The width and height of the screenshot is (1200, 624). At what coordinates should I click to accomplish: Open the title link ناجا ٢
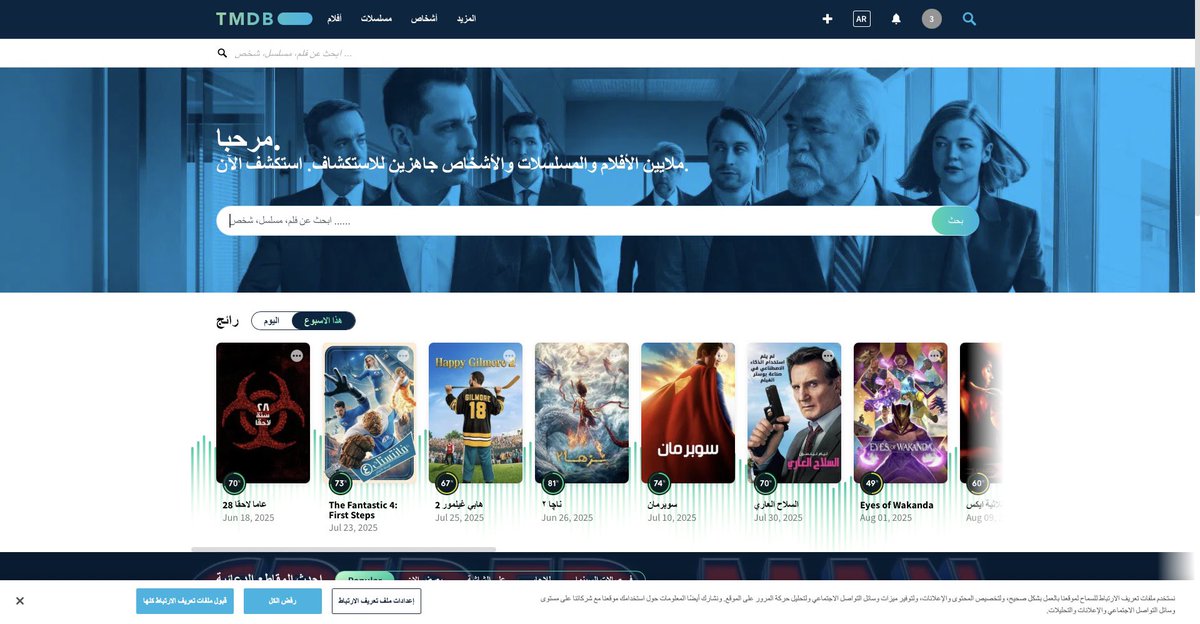click(x=550, y=505)
